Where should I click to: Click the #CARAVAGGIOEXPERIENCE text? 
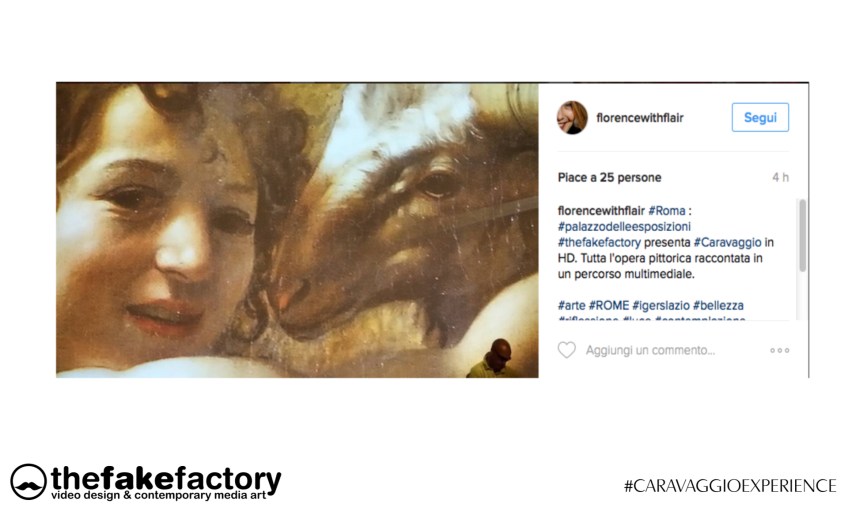[730, 485]
